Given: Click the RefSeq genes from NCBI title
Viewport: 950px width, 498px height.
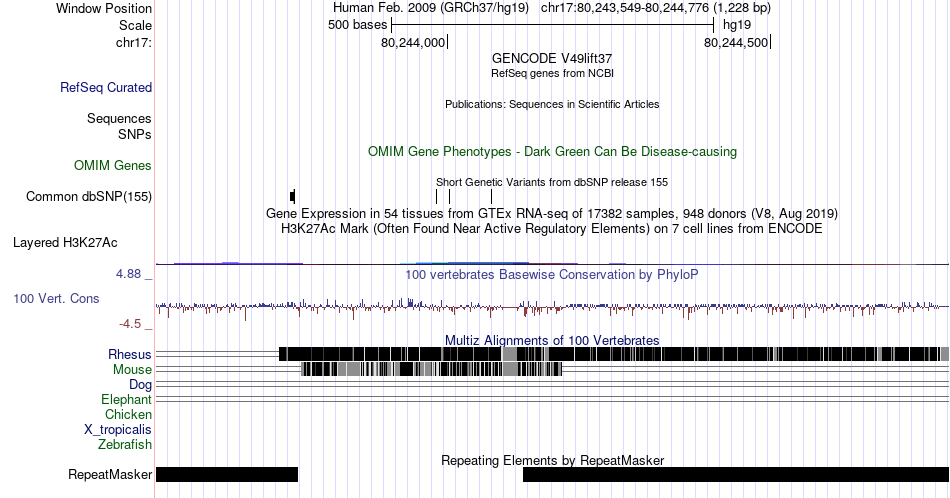Looking at the screenshot, I should [x=552, y=73].
